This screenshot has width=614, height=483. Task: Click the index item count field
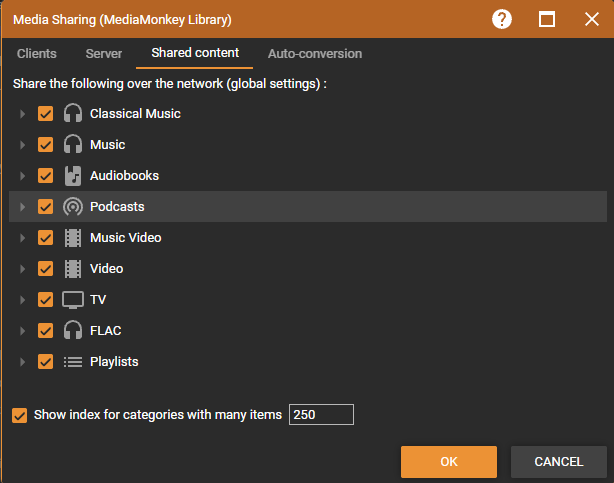[321, 415]
